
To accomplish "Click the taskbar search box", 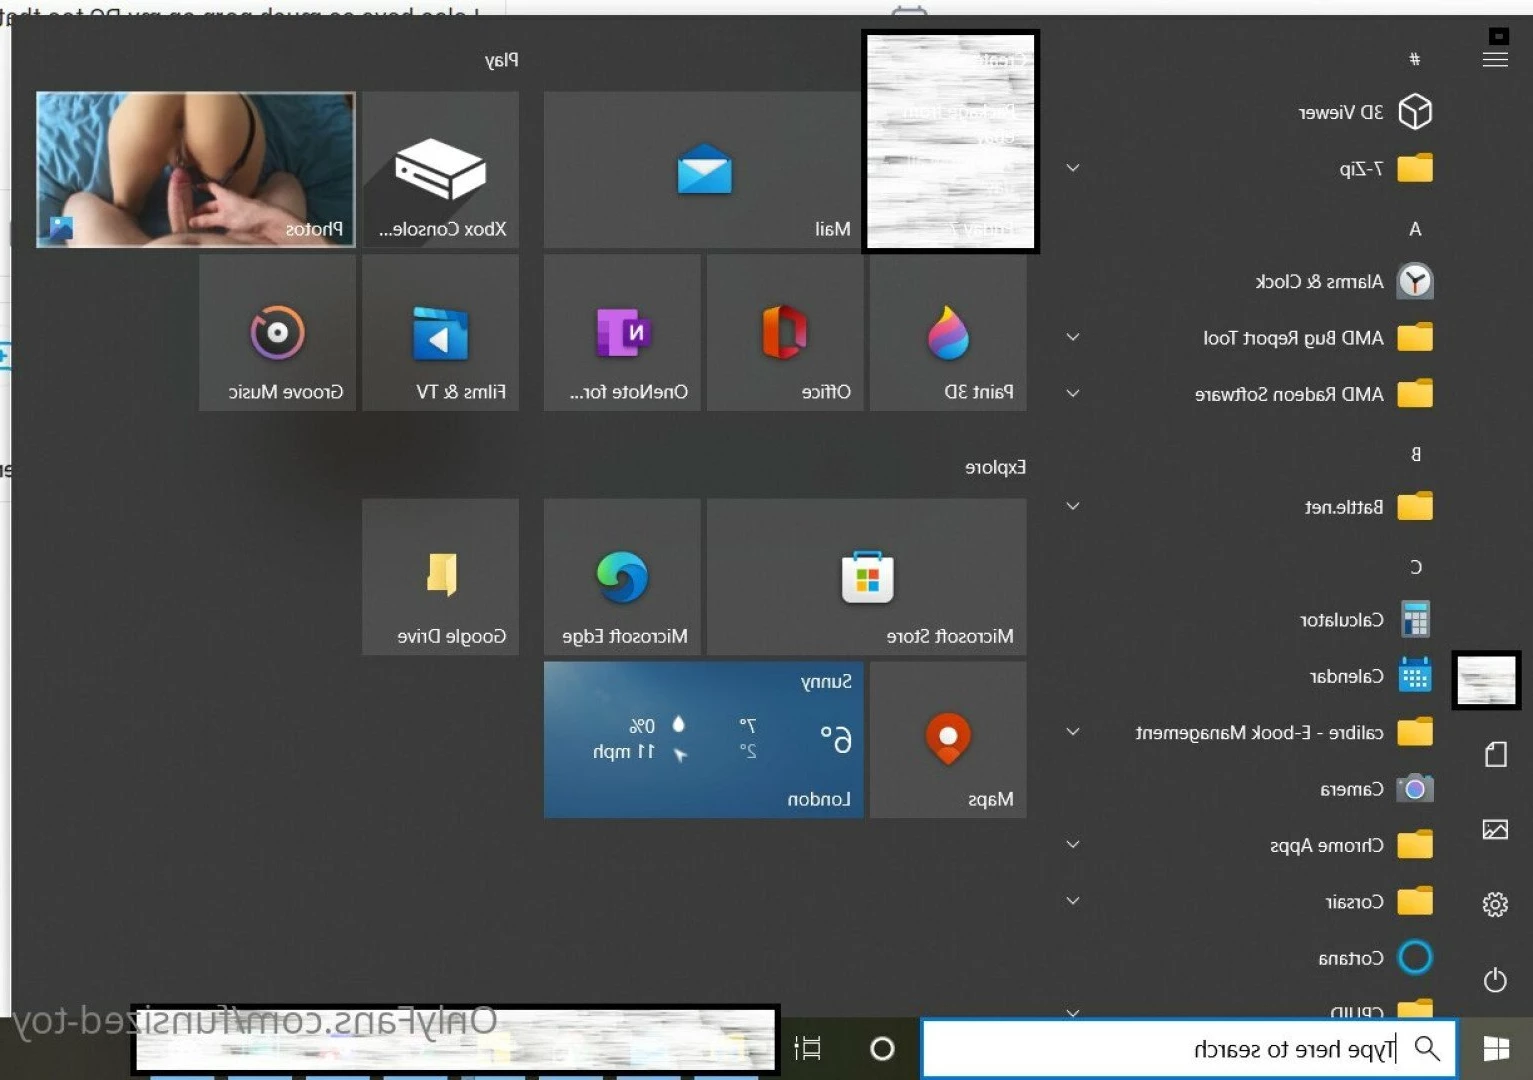I will [x=1188, y=1048].
